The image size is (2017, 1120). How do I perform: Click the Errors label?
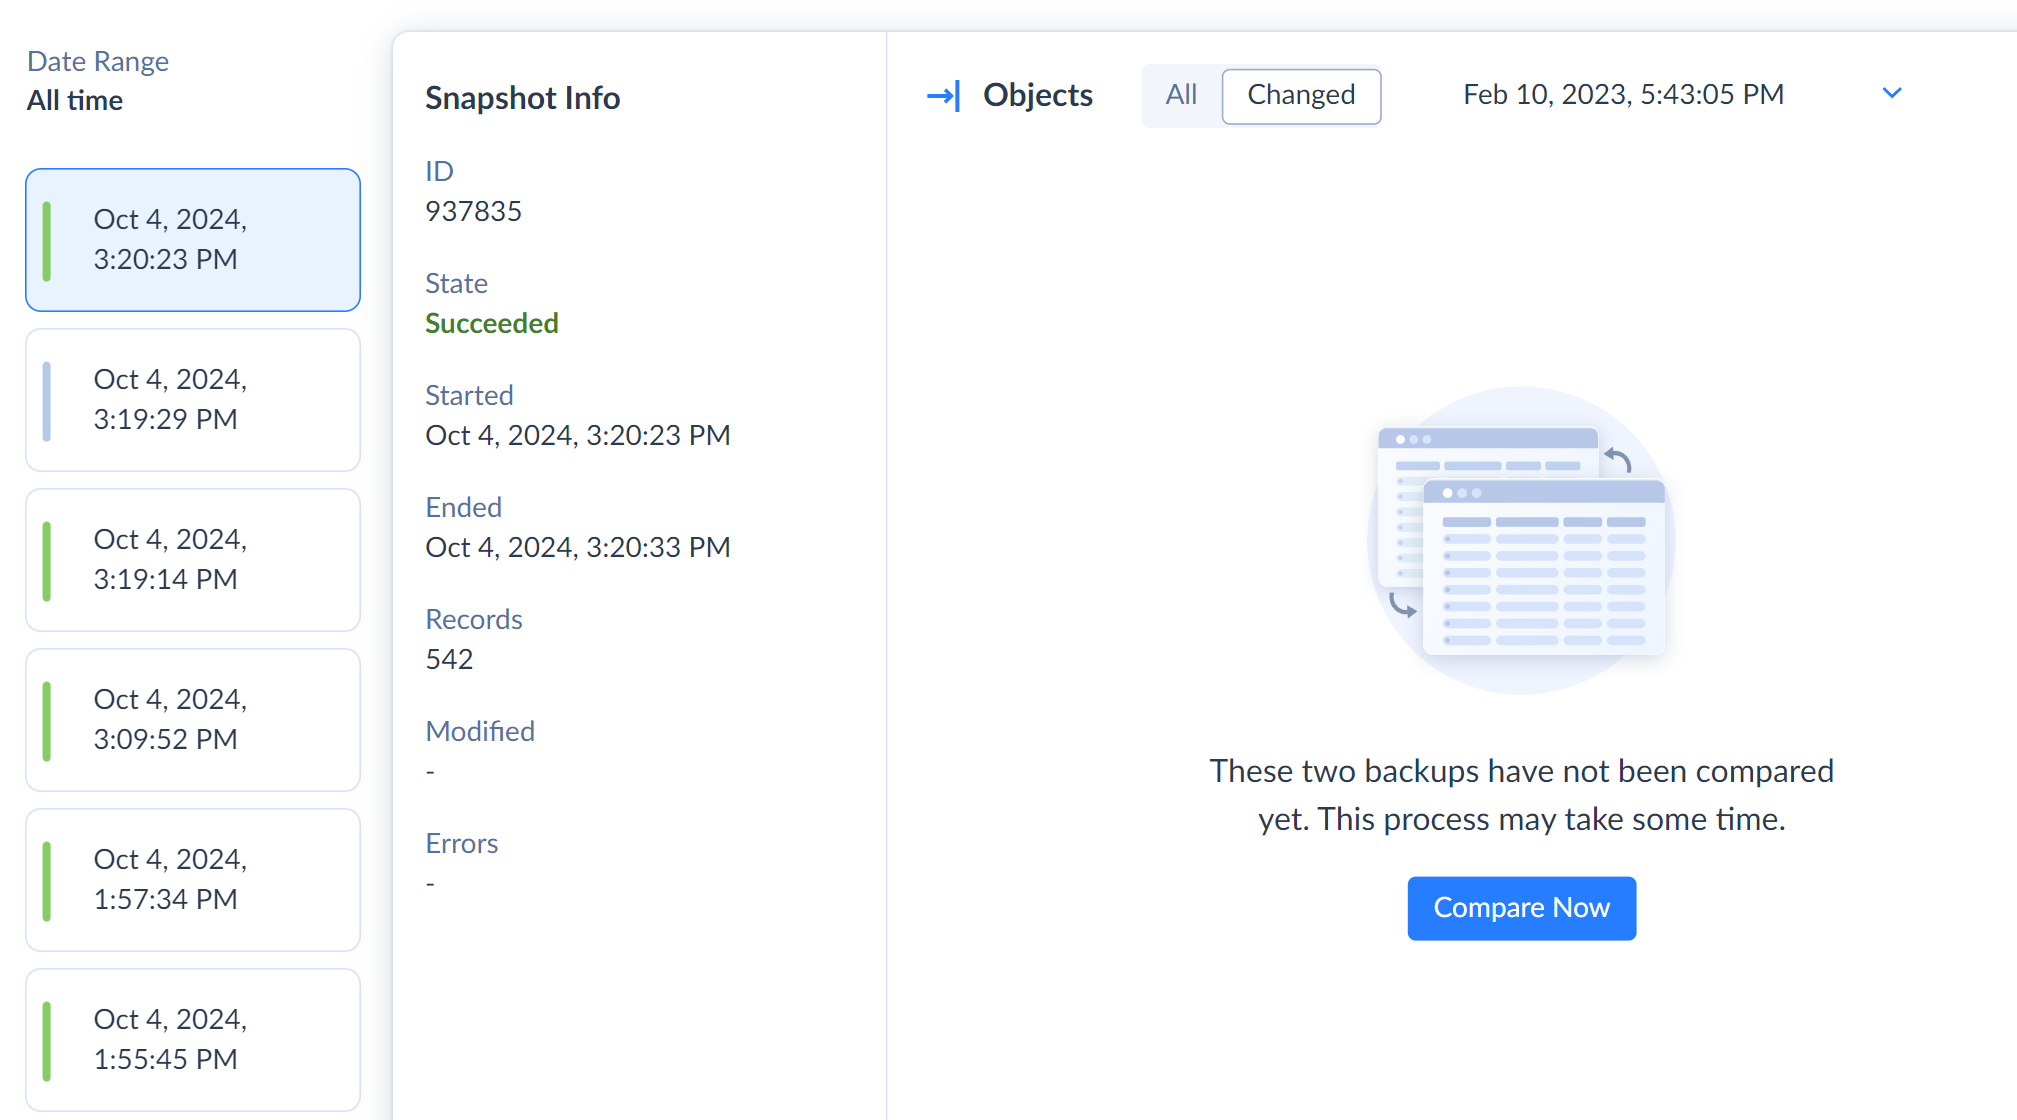(461, 843)
